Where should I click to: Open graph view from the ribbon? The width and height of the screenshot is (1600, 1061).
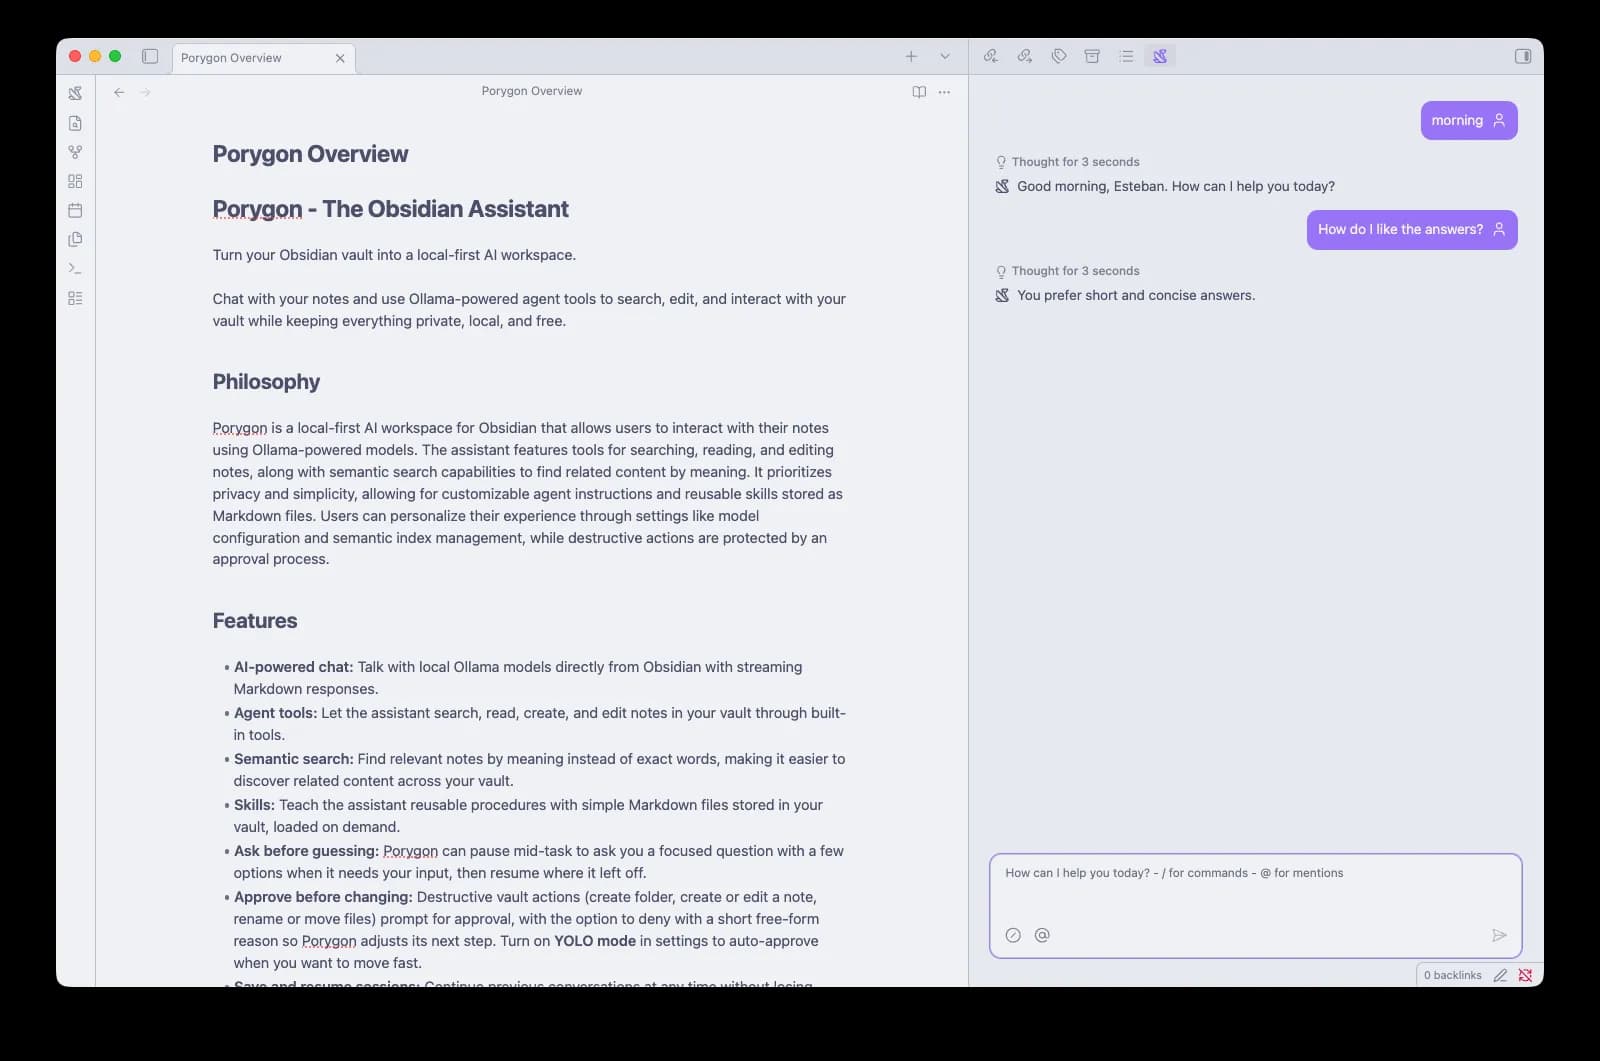75,152
